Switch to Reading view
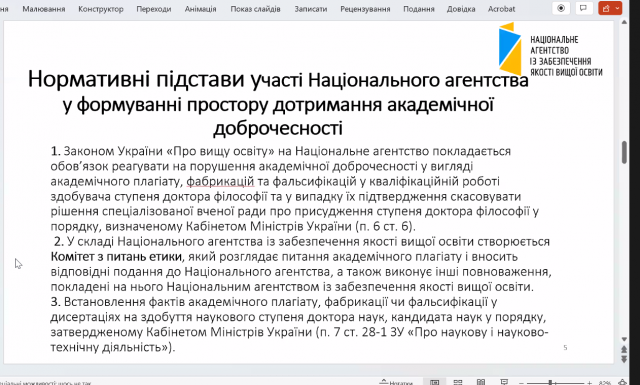This screenshot has width=640, height=385. tap(481, 382)
